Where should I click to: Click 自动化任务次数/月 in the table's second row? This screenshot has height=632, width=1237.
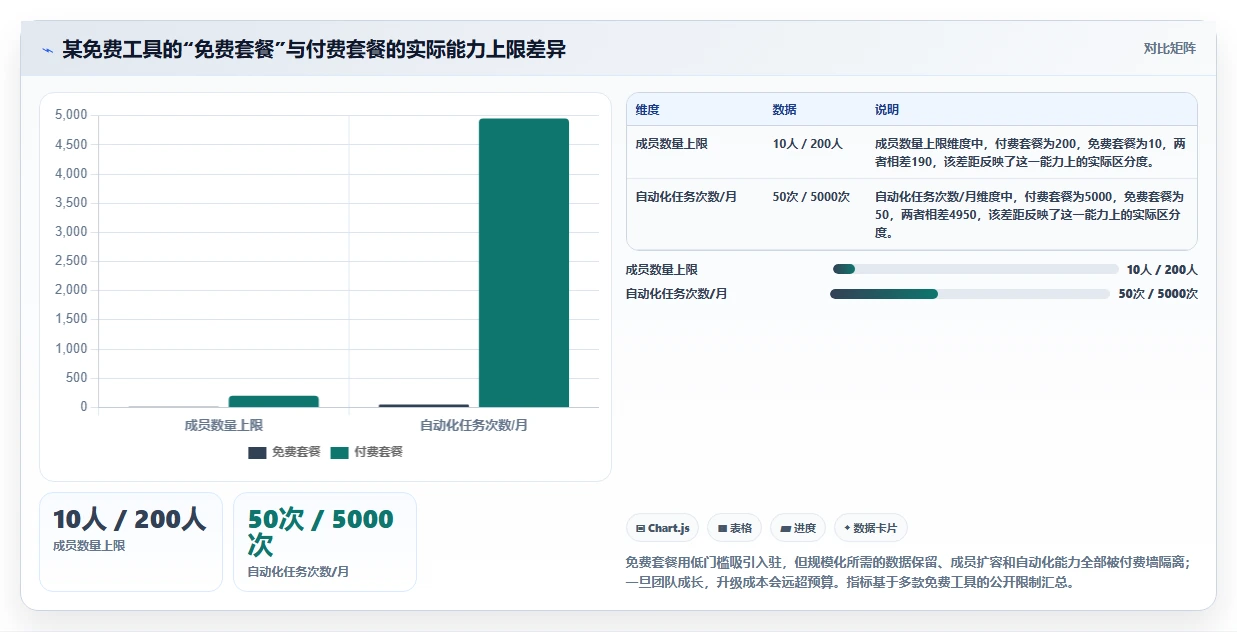[686, 197]
